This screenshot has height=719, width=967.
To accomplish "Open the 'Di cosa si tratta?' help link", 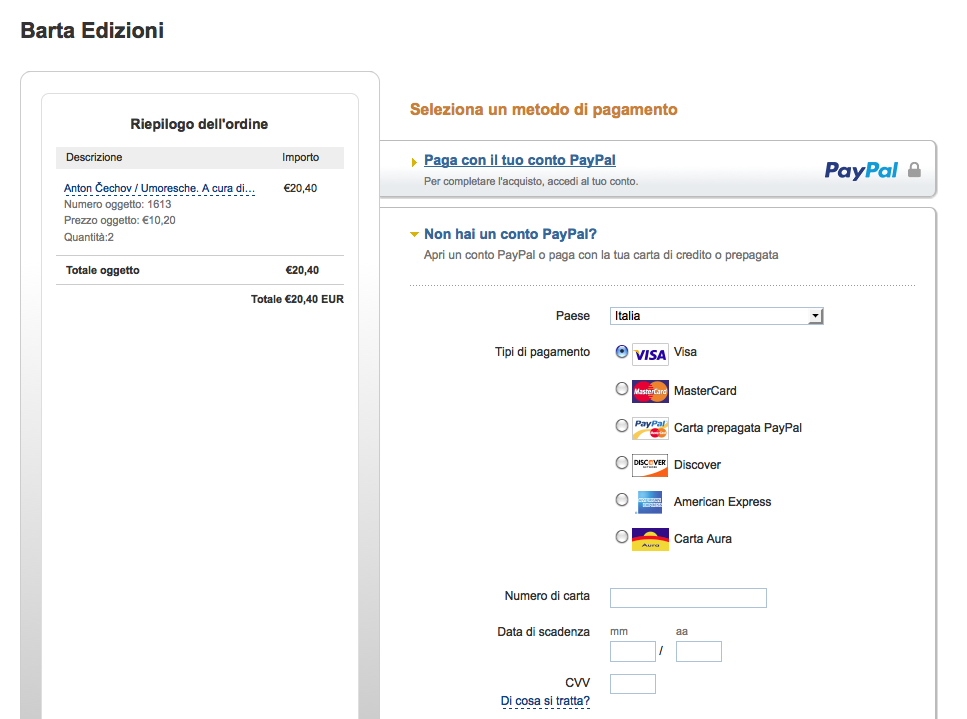I will (x=545, y=701).
